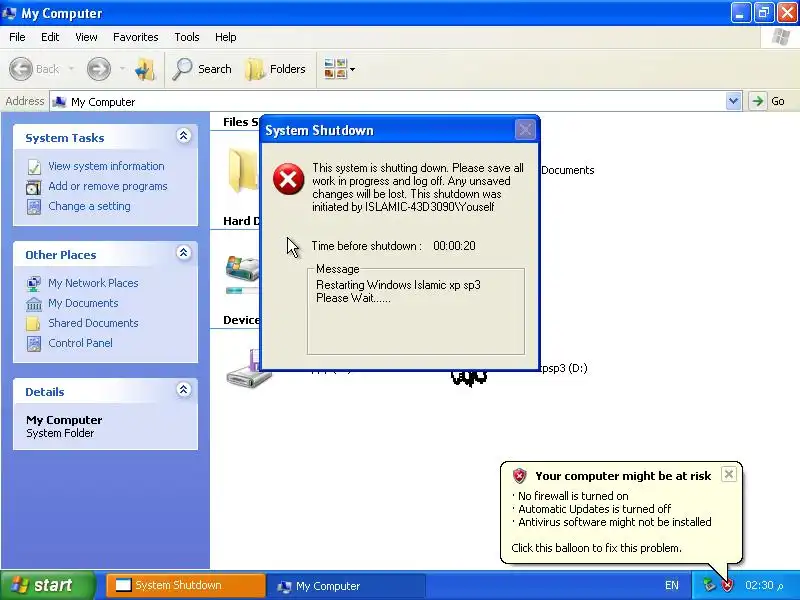This screenshot has height=600, width=800.
Task: Close the computer at risk balloon
Action: (x=729, y=474)
